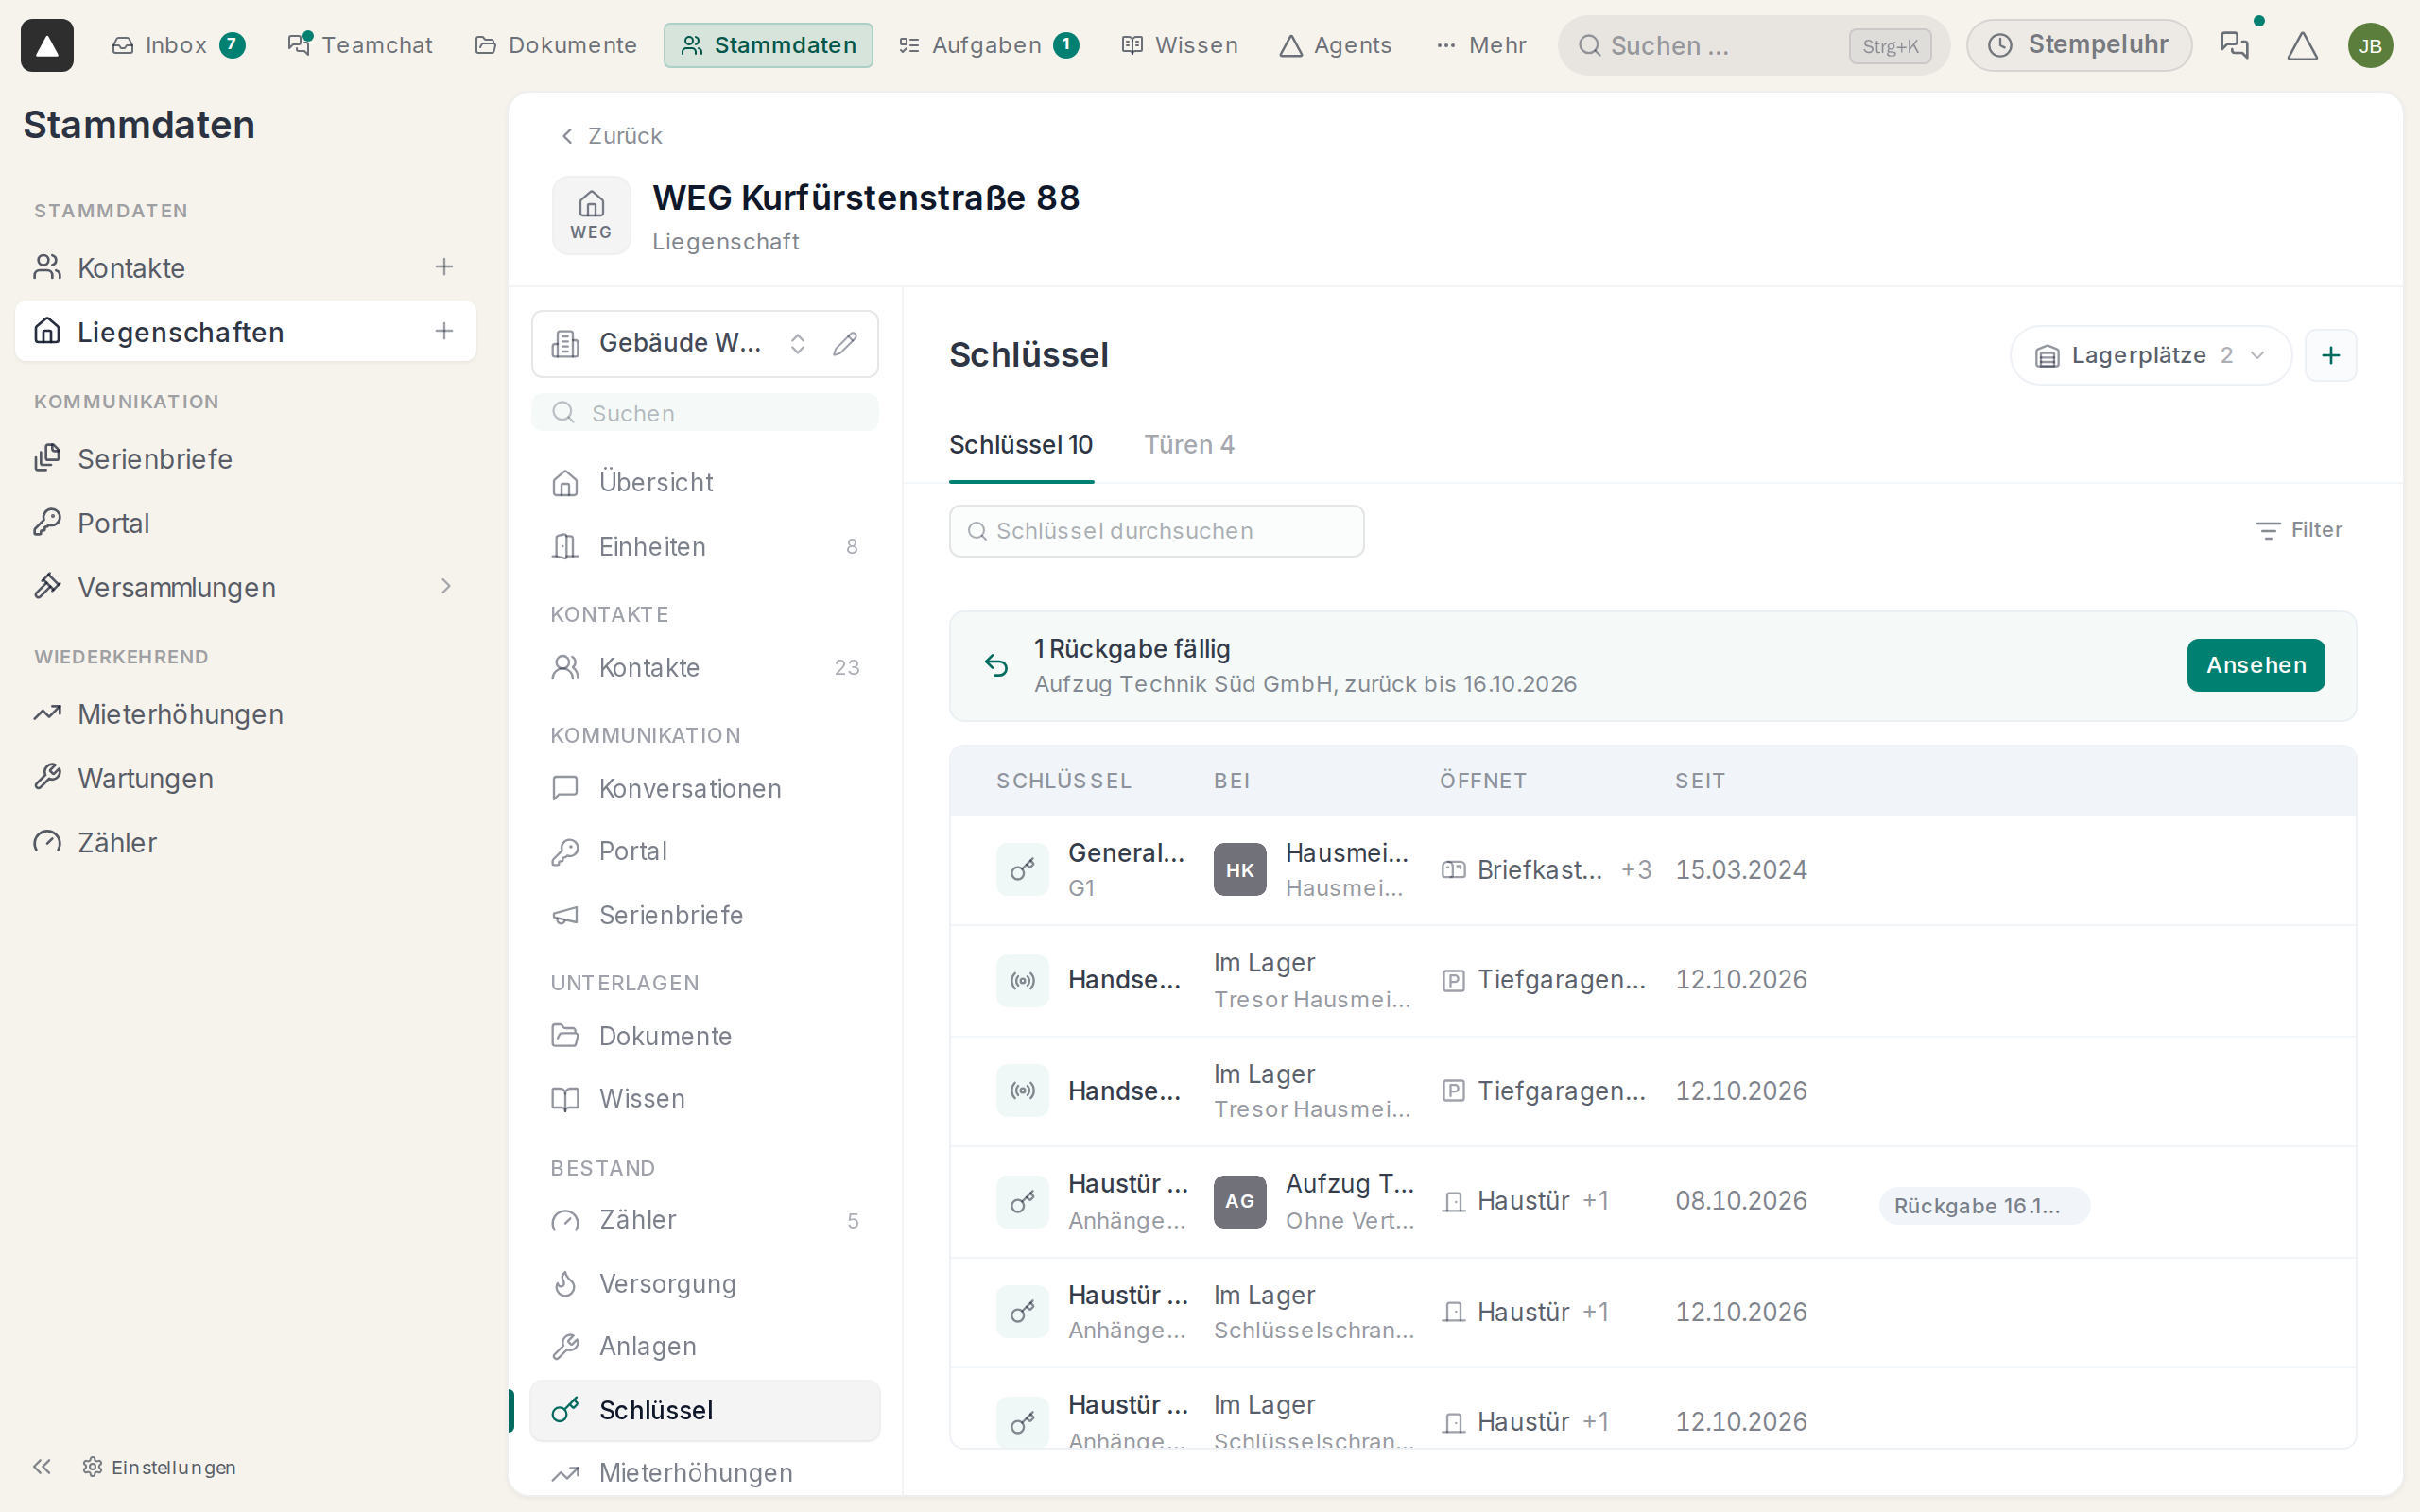Open Zähler under Bestand section
Screen dimensions: 2420x1512
point(705,1219)
